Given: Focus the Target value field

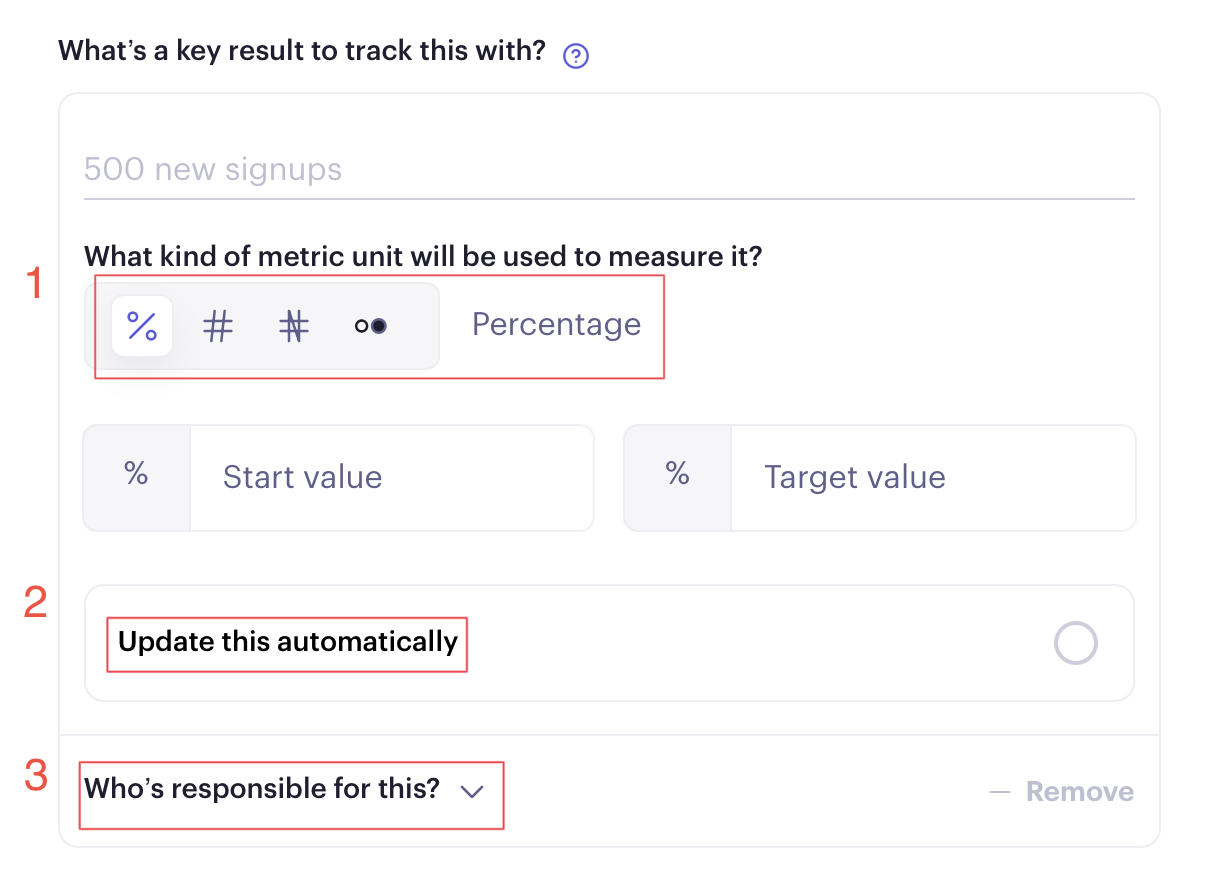Looking at the screenshot, I should point(933,477).
